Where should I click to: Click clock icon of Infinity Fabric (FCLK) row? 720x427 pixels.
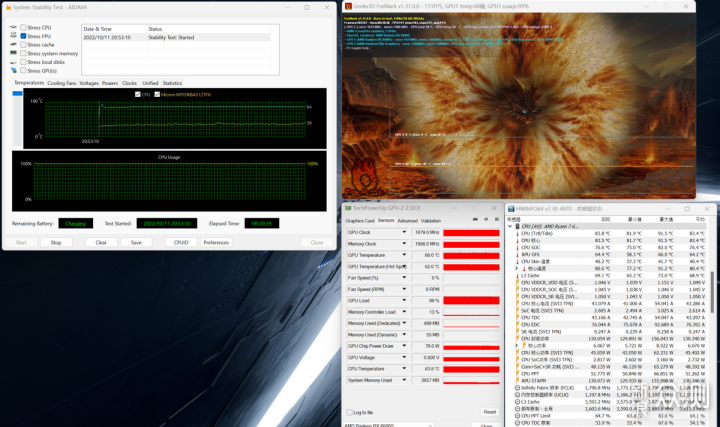(518, 388)
